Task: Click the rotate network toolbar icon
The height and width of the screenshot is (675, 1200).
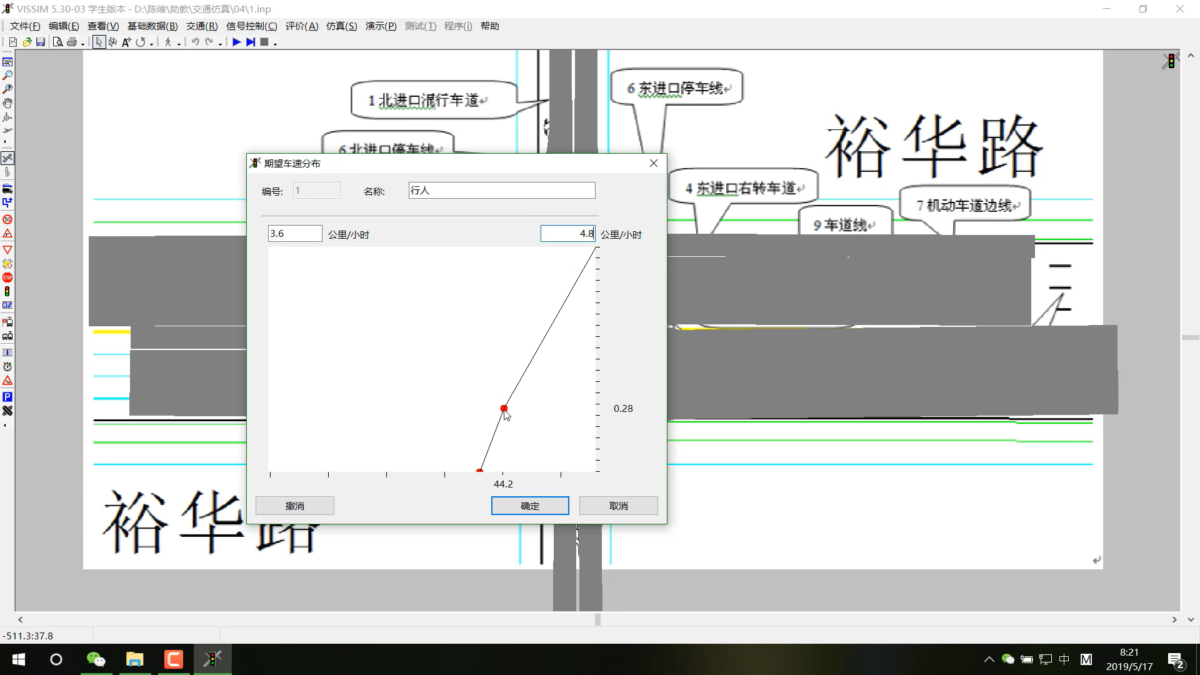Action: tap(140, 42)
